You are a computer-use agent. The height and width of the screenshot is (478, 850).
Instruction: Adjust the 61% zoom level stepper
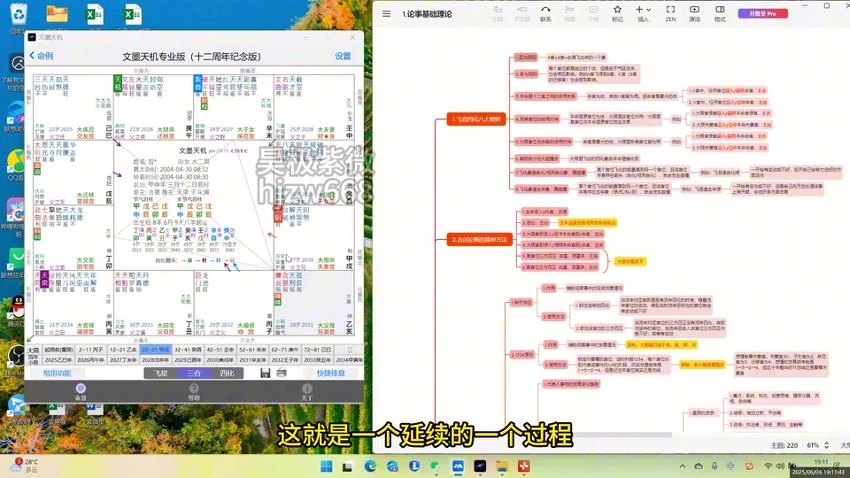pyautogui.click(x=827, y=445)
